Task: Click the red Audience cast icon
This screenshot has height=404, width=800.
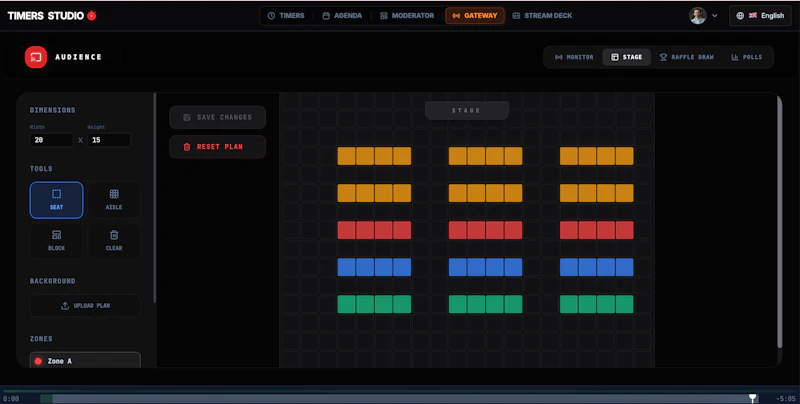Action: click(x=36, y=57)
